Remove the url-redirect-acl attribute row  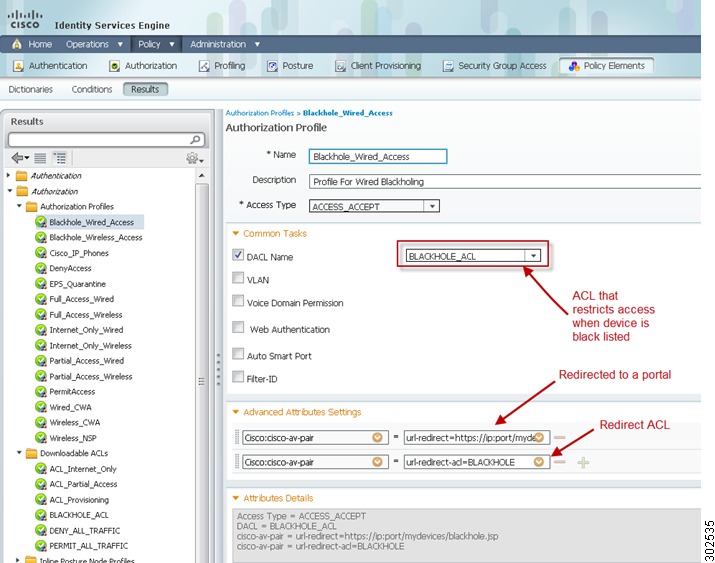coord(560,462)
